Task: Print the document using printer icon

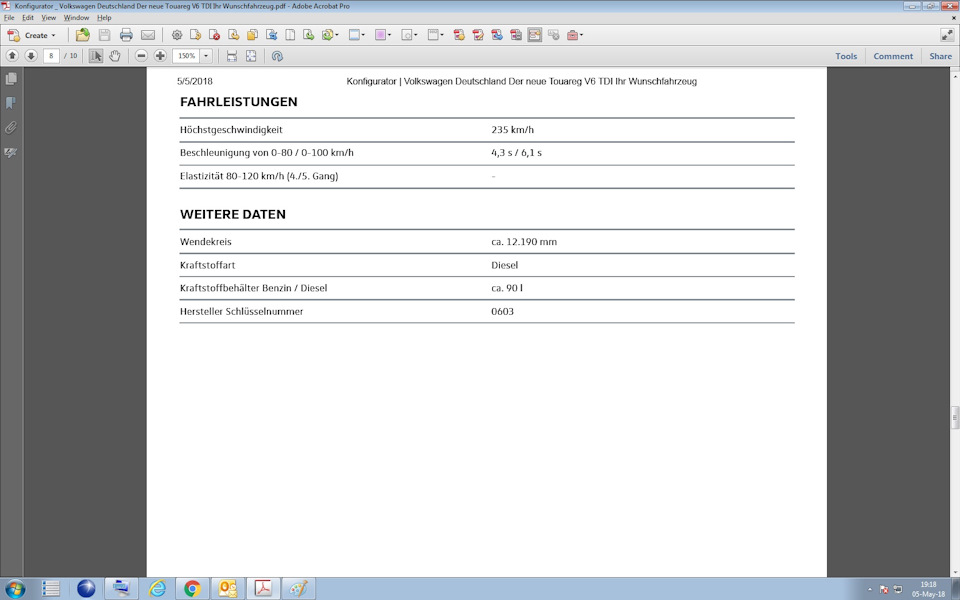Action: (126, 35)
